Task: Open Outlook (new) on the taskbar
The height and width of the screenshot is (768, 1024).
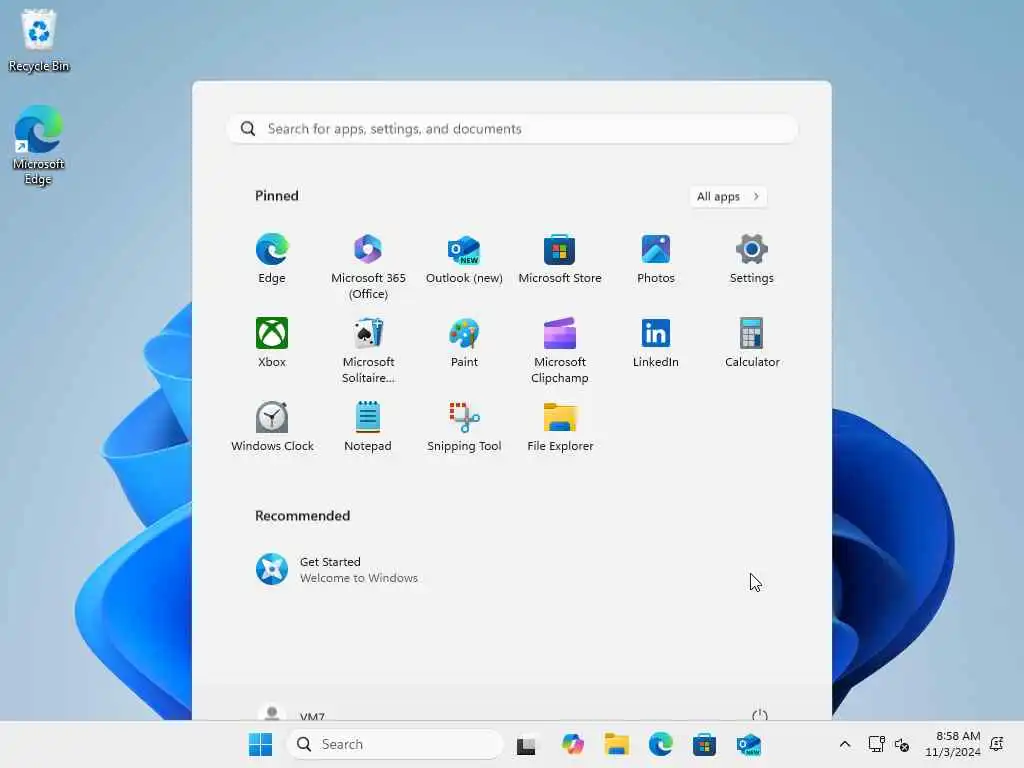Action: (x=748, y=744)
